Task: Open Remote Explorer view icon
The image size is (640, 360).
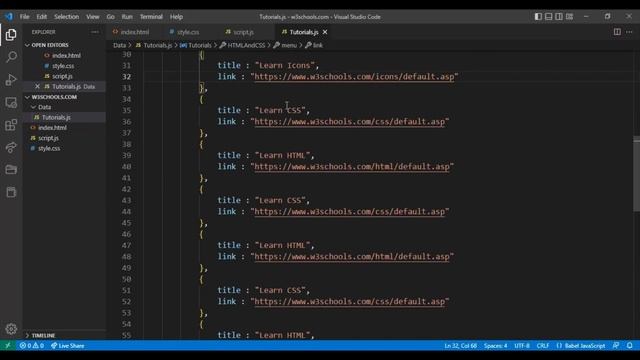Action: click(11, 102)
